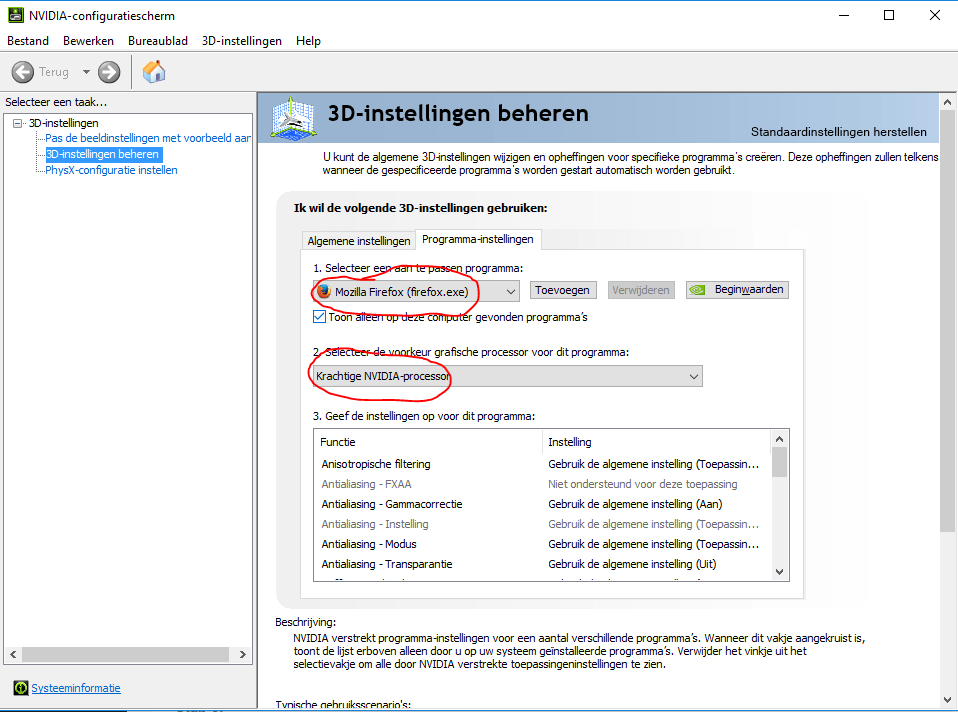Open the Mozilla Firefox program dropdown
The width and height of the screenshot is (958, 712).
(416, 292)
